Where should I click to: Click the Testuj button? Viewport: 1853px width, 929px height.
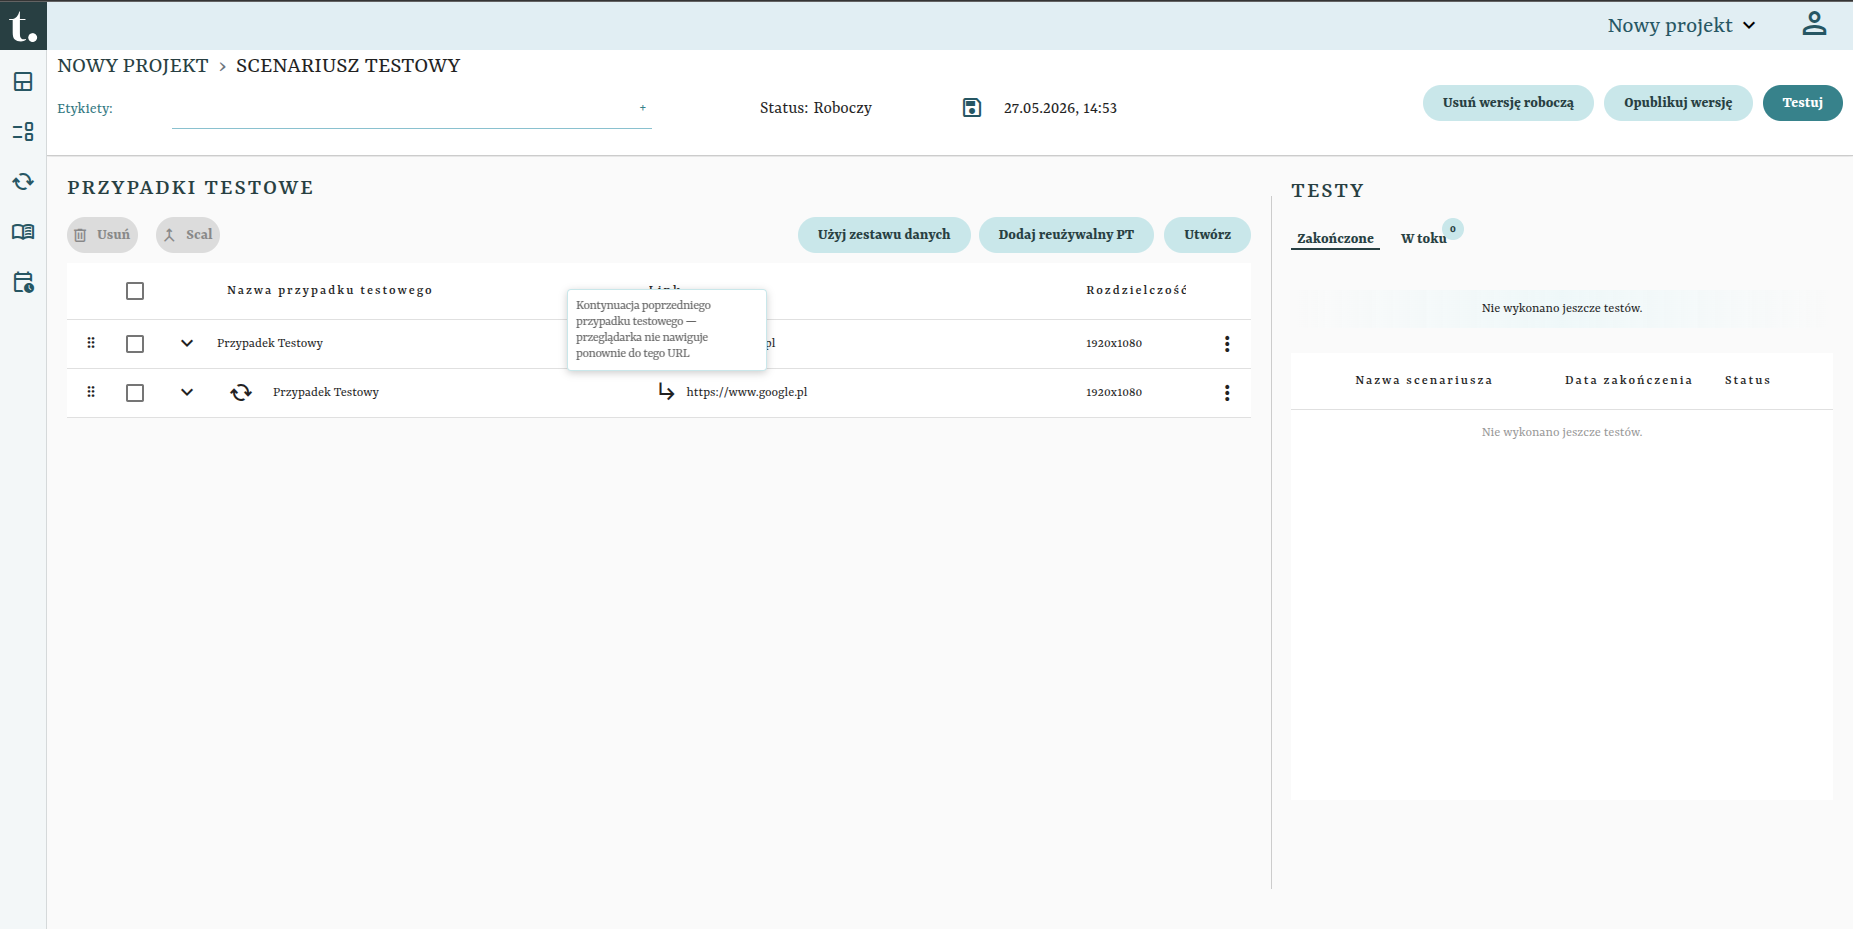1802,103
